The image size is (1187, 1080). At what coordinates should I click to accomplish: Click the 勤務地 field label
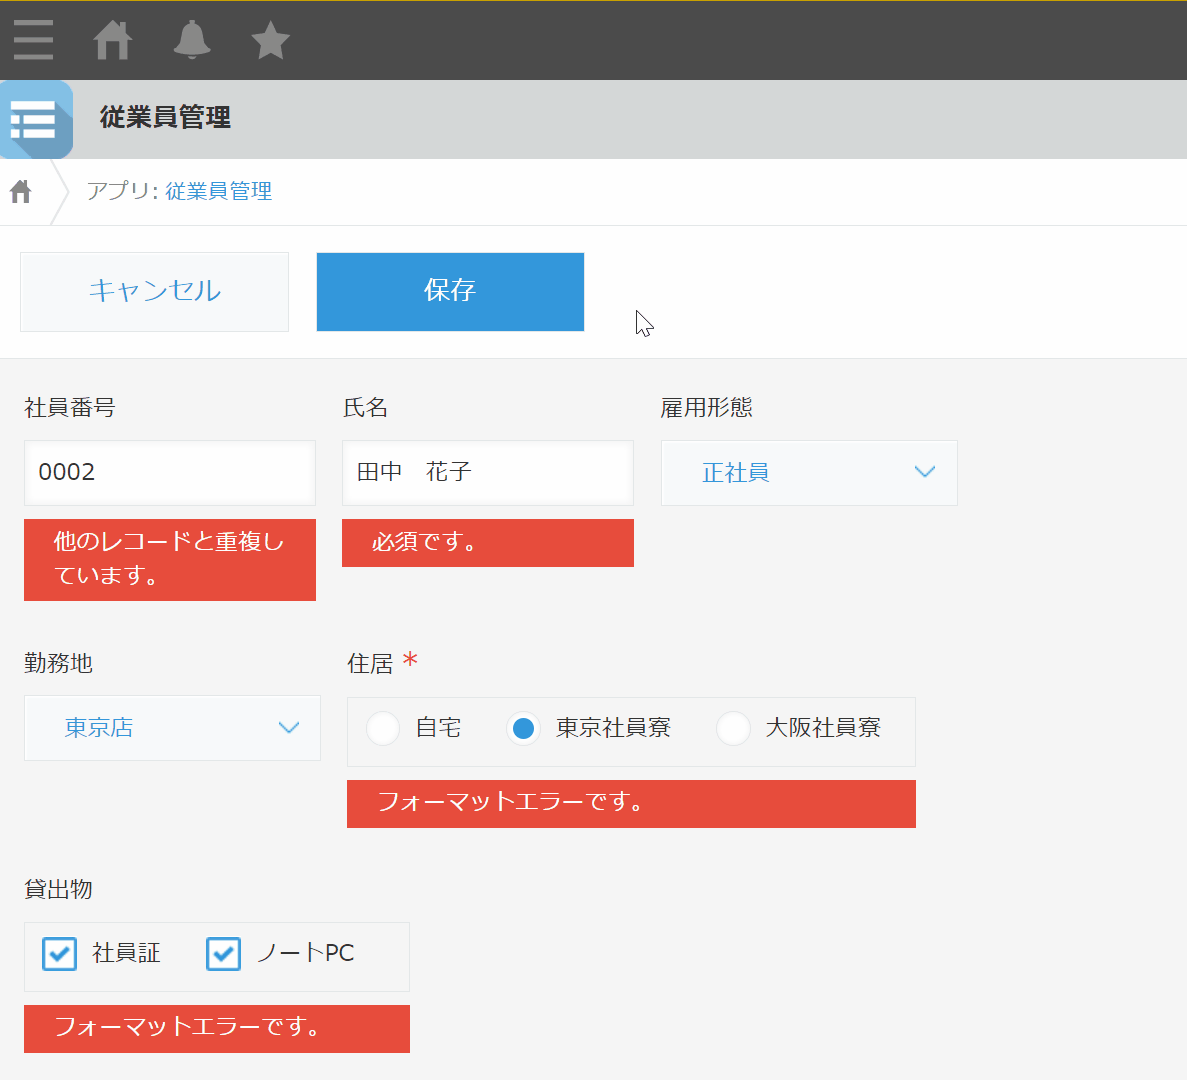tap(58, 663)
